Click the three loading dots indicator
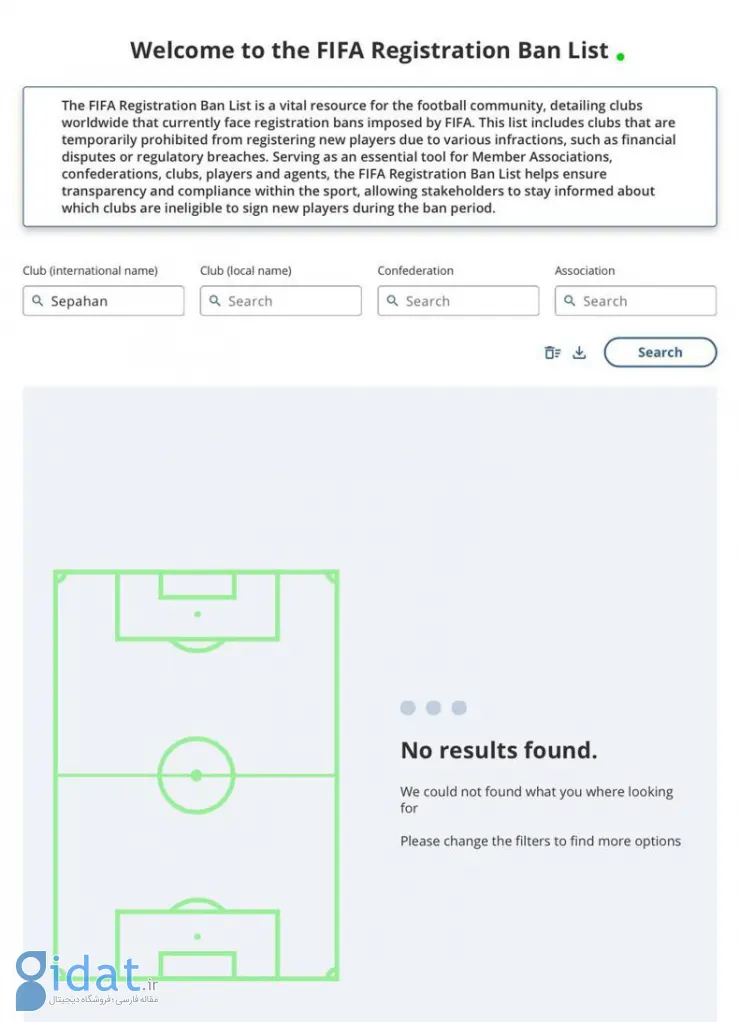 click(x=433, y=708)
